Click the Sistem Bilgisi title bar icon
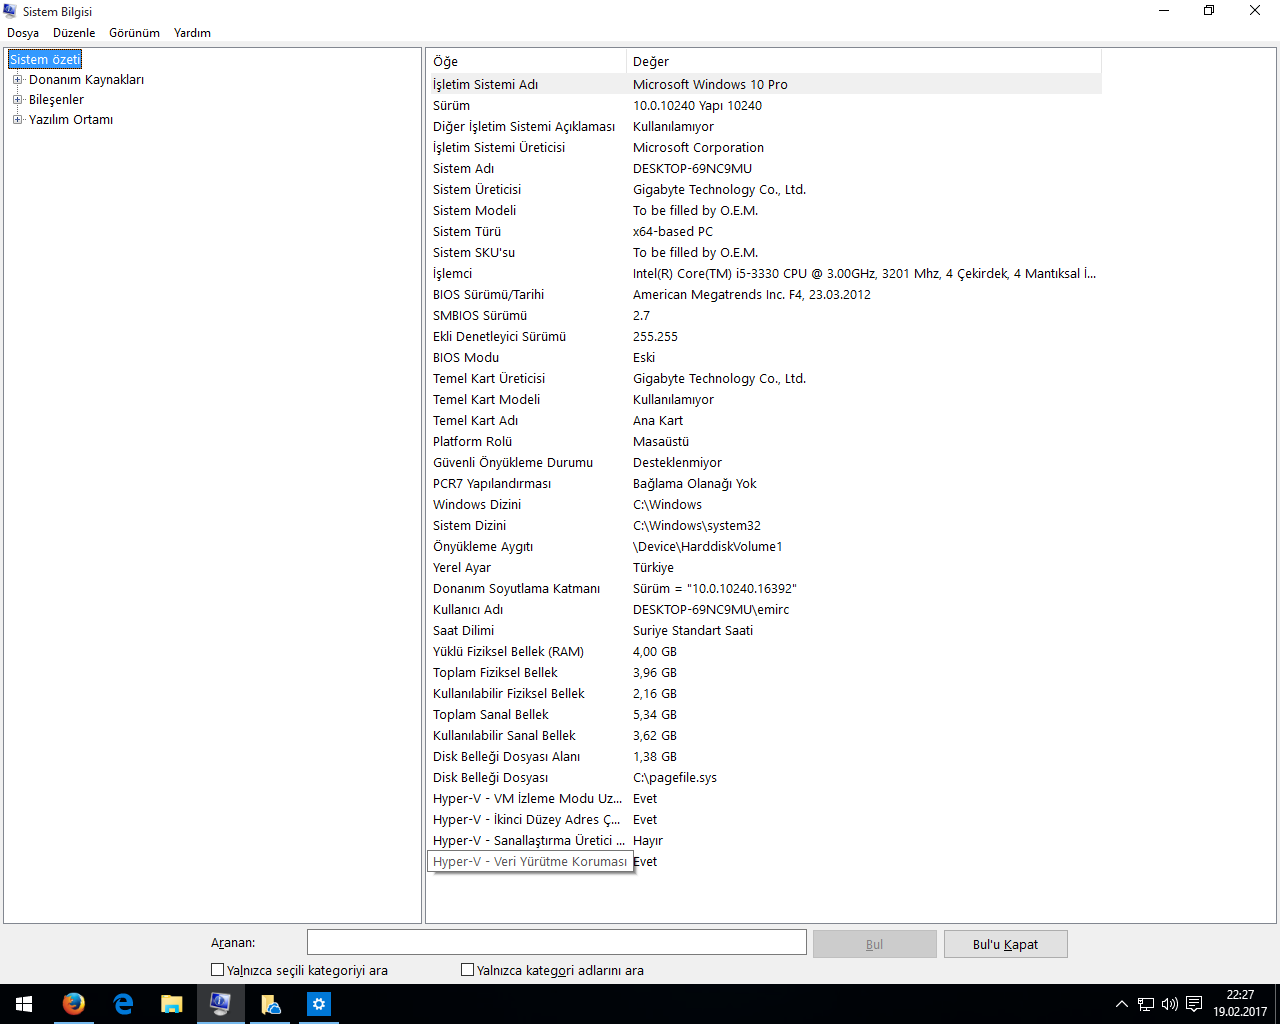Image resolution: width=1280 pixels, height=1024 pixels. tap(10, 11)
